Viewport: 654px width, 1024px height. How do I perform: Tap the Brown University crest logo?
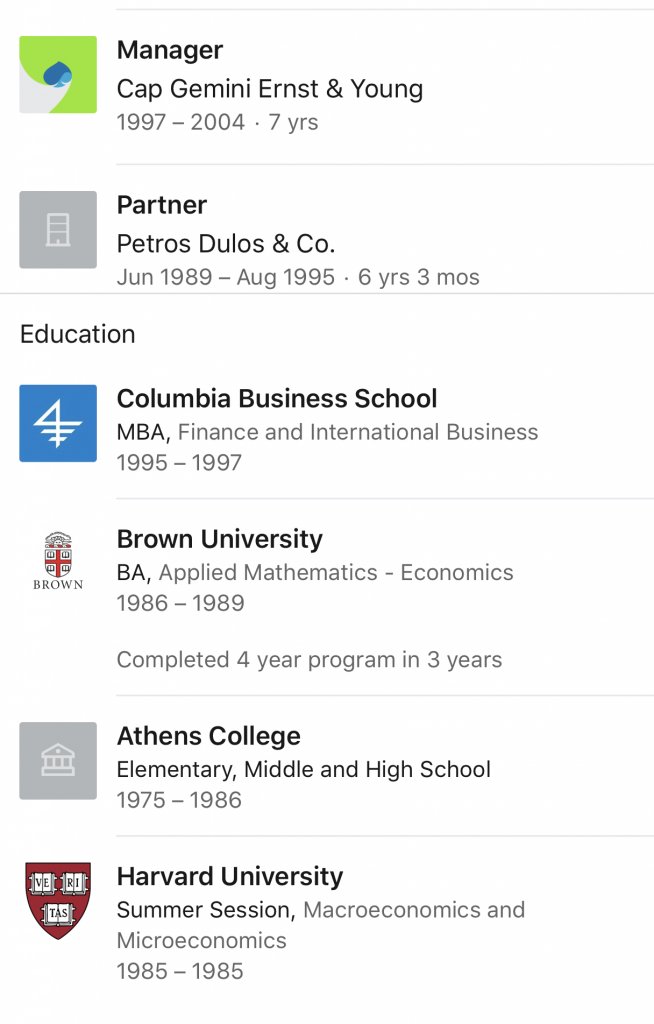pyautogui.click(x=58, y=561)
